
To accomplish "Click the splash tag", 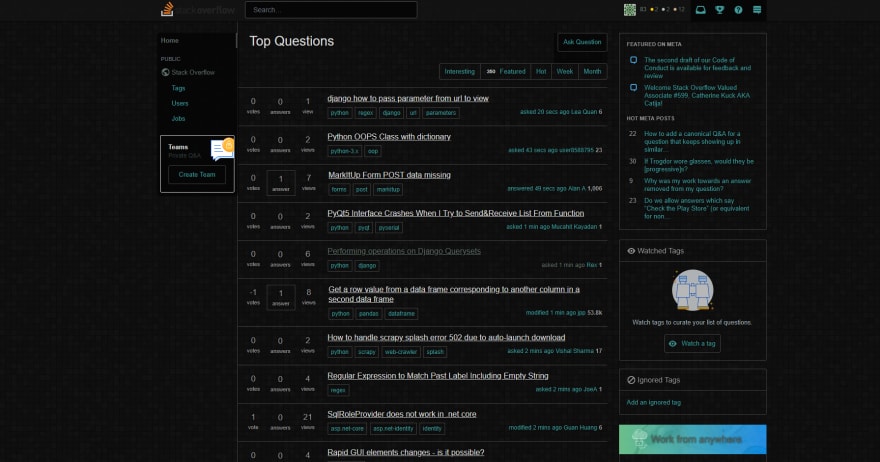I will coord(435,352).
